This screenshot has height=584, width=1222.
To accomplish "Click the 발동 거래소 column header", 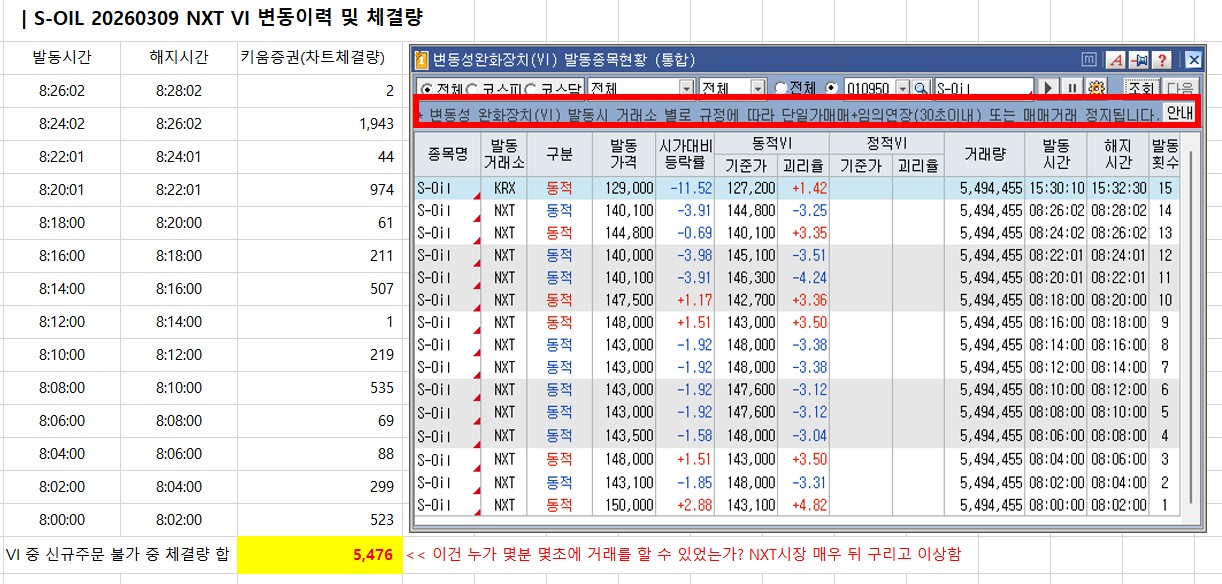I will [x=504, y=153].
